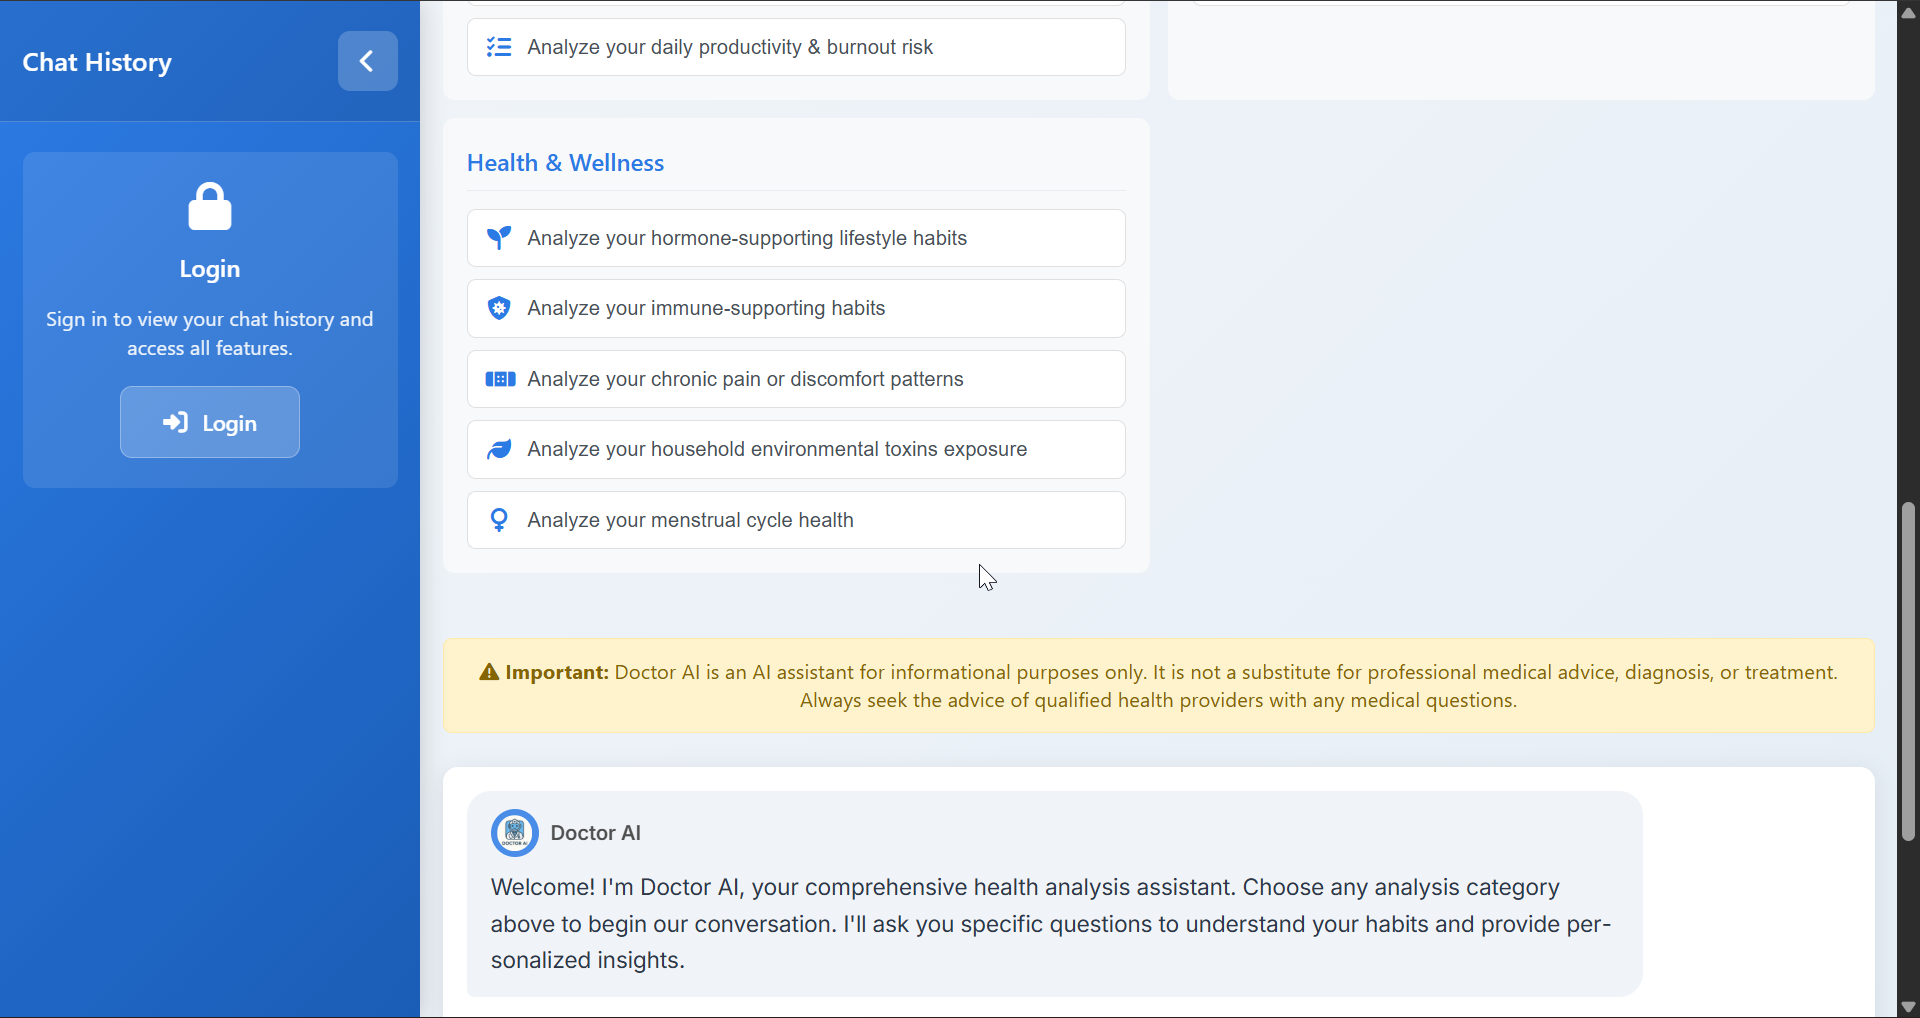This screenshot has width=1920, height=1018.
Task: Click the bandage icon for chronic pain
Action: point(500,379)
